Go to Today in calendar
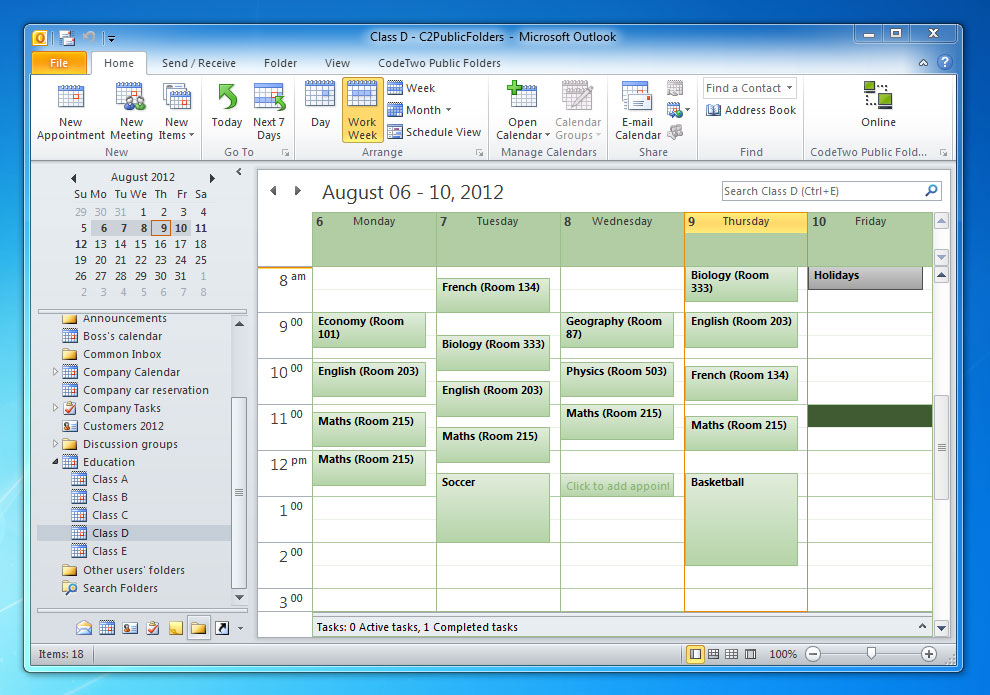 click(227, 107)
